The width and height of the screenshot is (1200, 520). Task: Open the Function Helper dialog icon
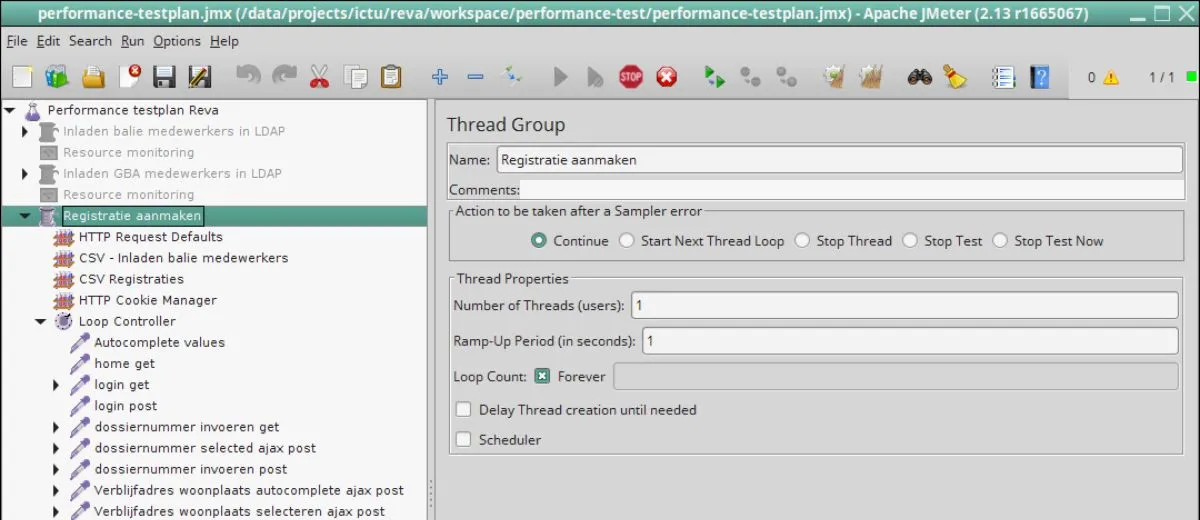click(x=1003, y=77)
